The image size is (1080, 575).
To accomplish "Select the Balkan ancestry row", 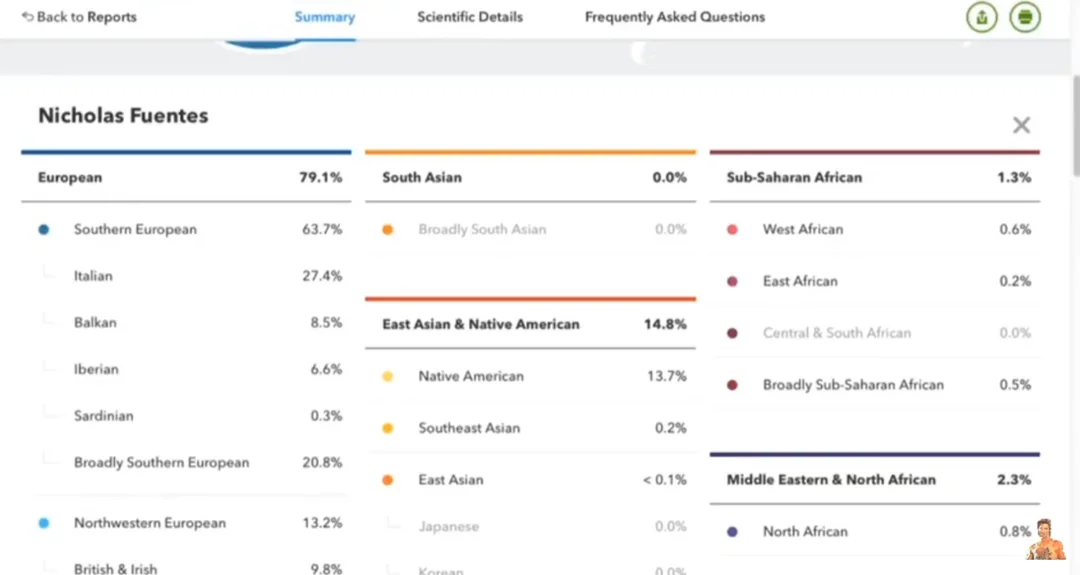I will click(x=95, y=323).
